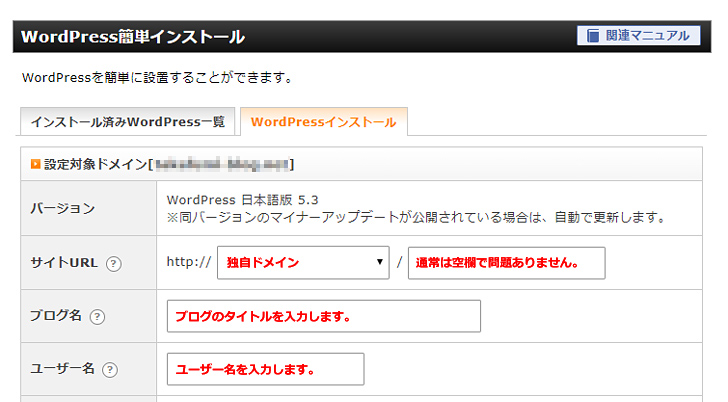This screenshot has height=402, width=728.
Task: Click the WordPressを簡単に設置することができます text
Action: (157, 78)
